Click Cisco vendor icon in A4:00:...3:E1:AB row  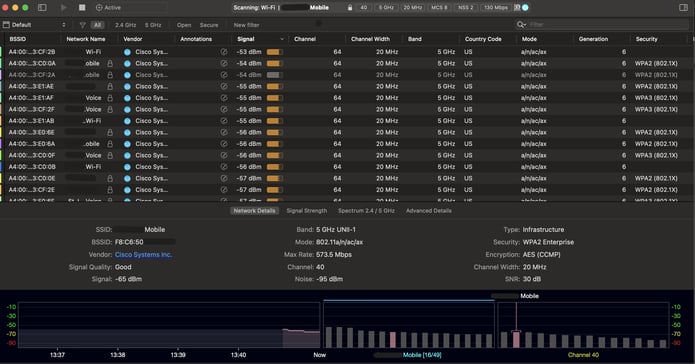point(127,121)
